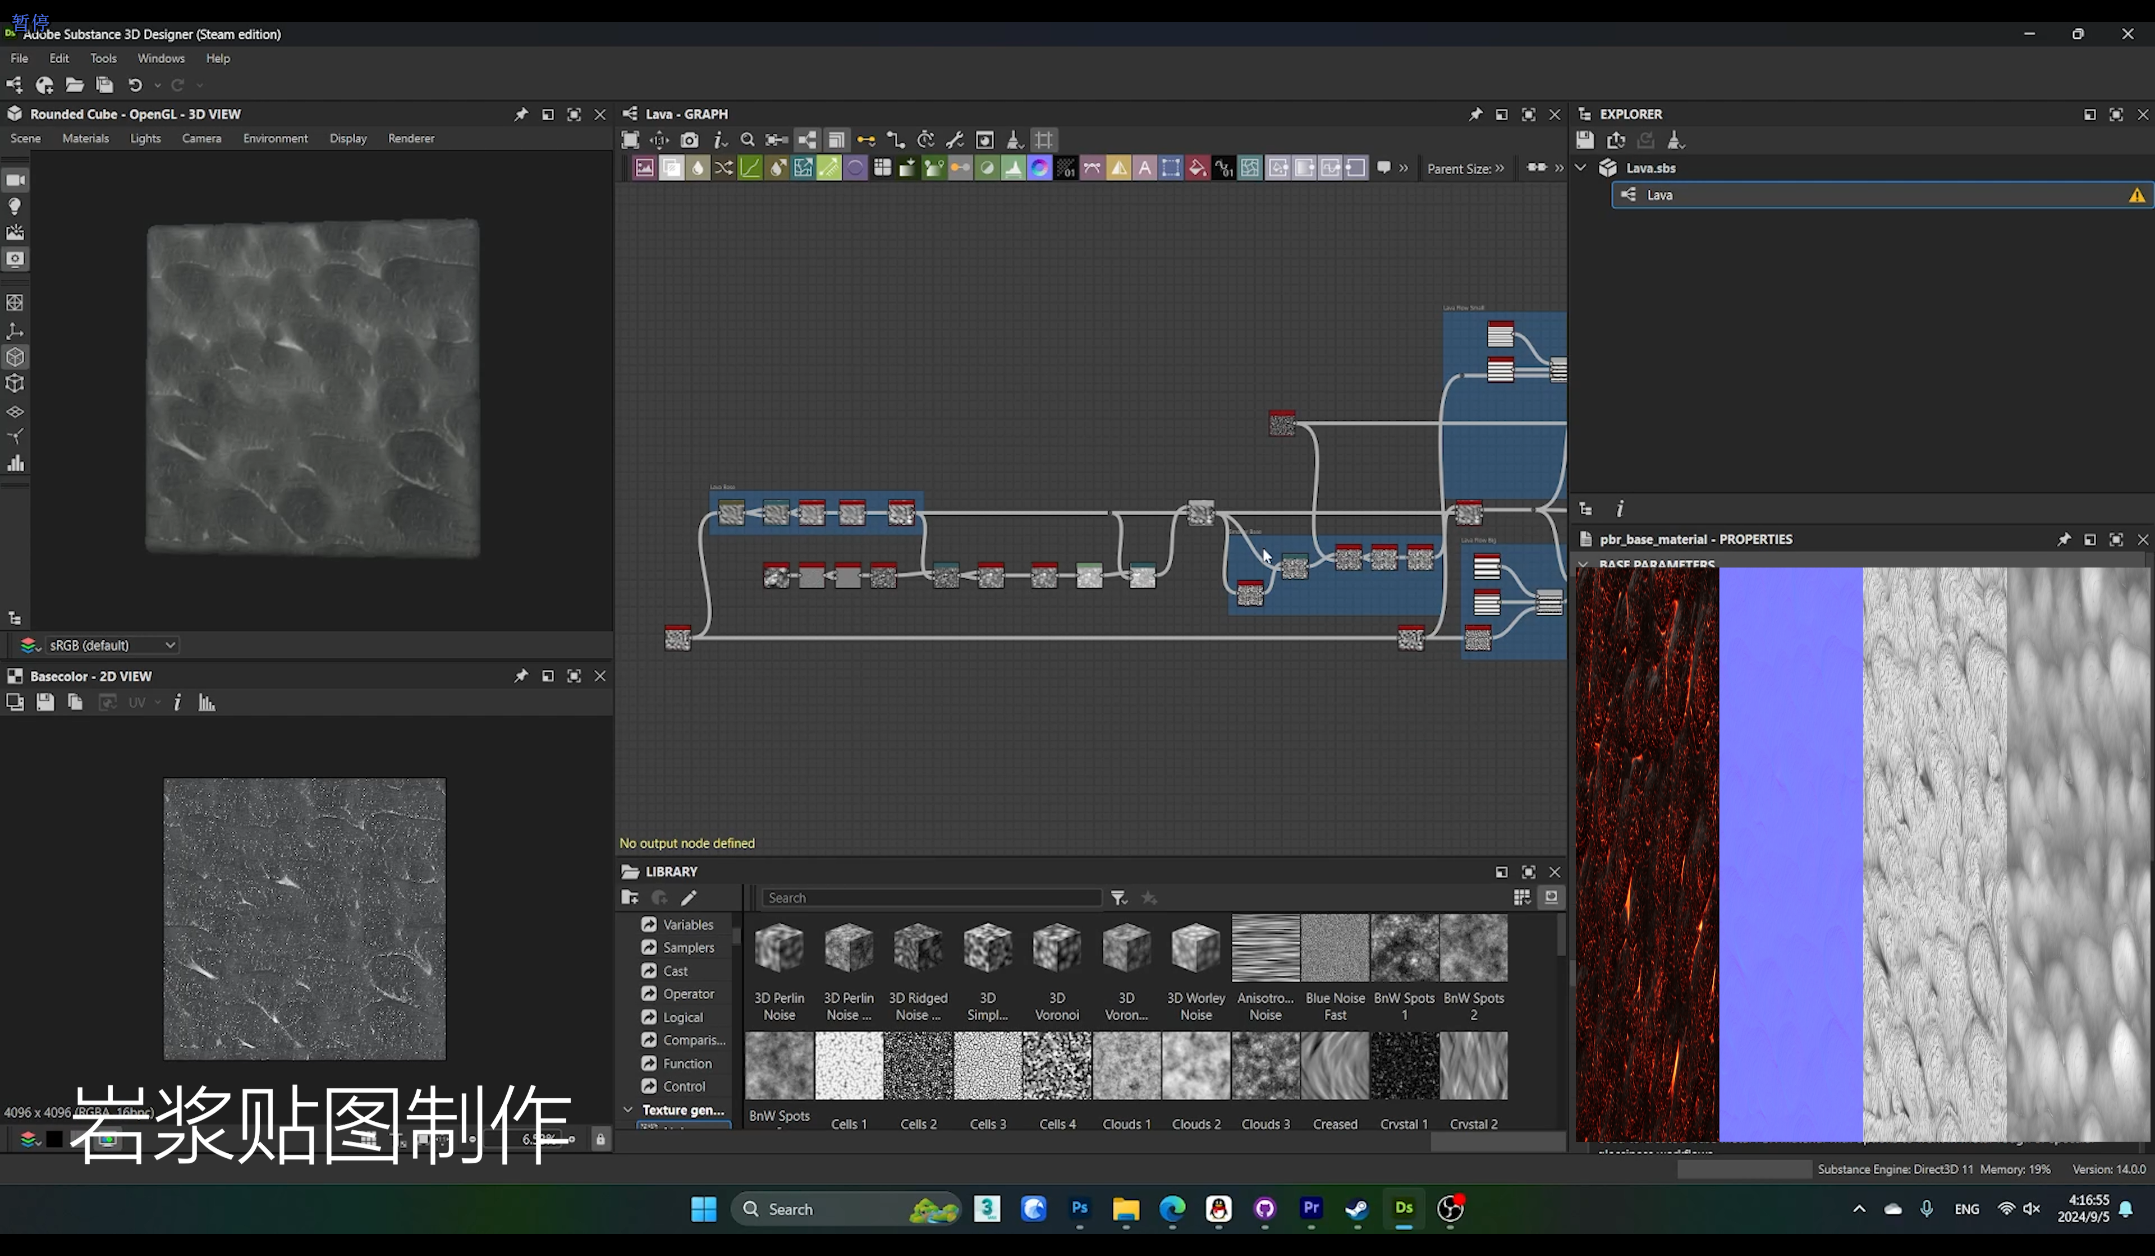Open histogram in Basecolor 2D view

tap(207, 703)
